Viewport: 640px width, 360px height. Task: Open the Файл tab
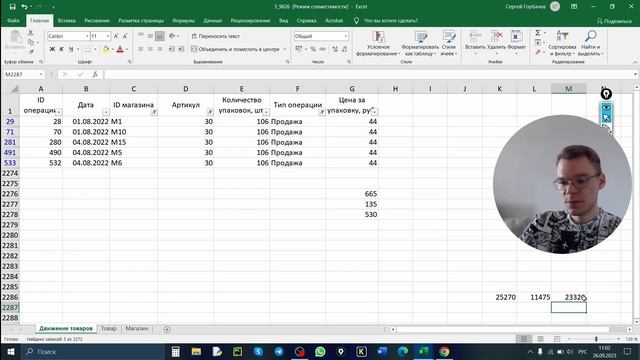pos(13,20)
